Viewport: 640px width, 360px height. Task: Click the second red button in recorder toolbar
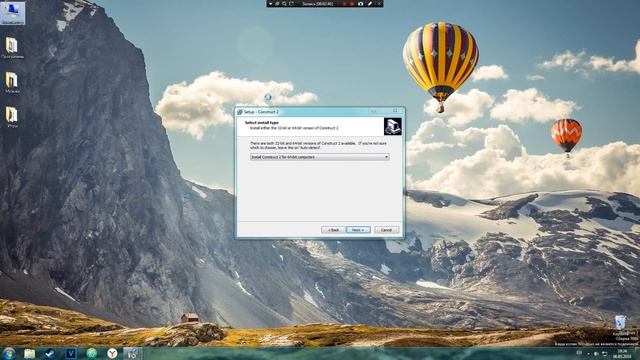(x=352, y=4)
